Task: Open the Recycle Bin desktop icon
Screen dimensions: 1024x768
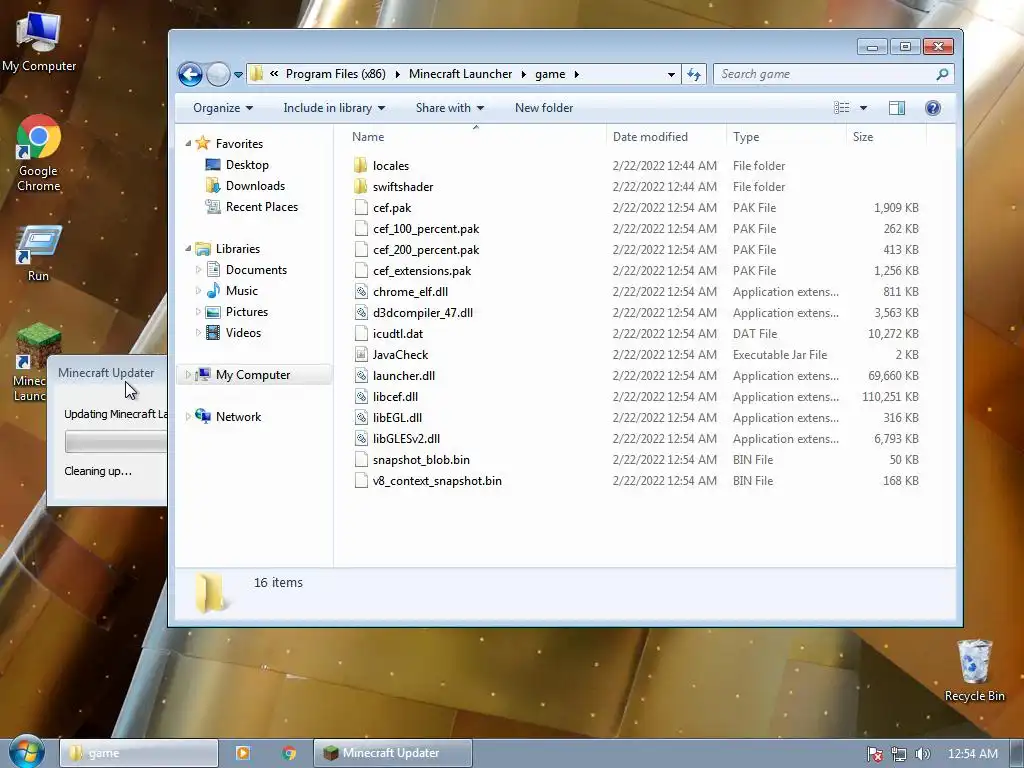Action: 974,671
